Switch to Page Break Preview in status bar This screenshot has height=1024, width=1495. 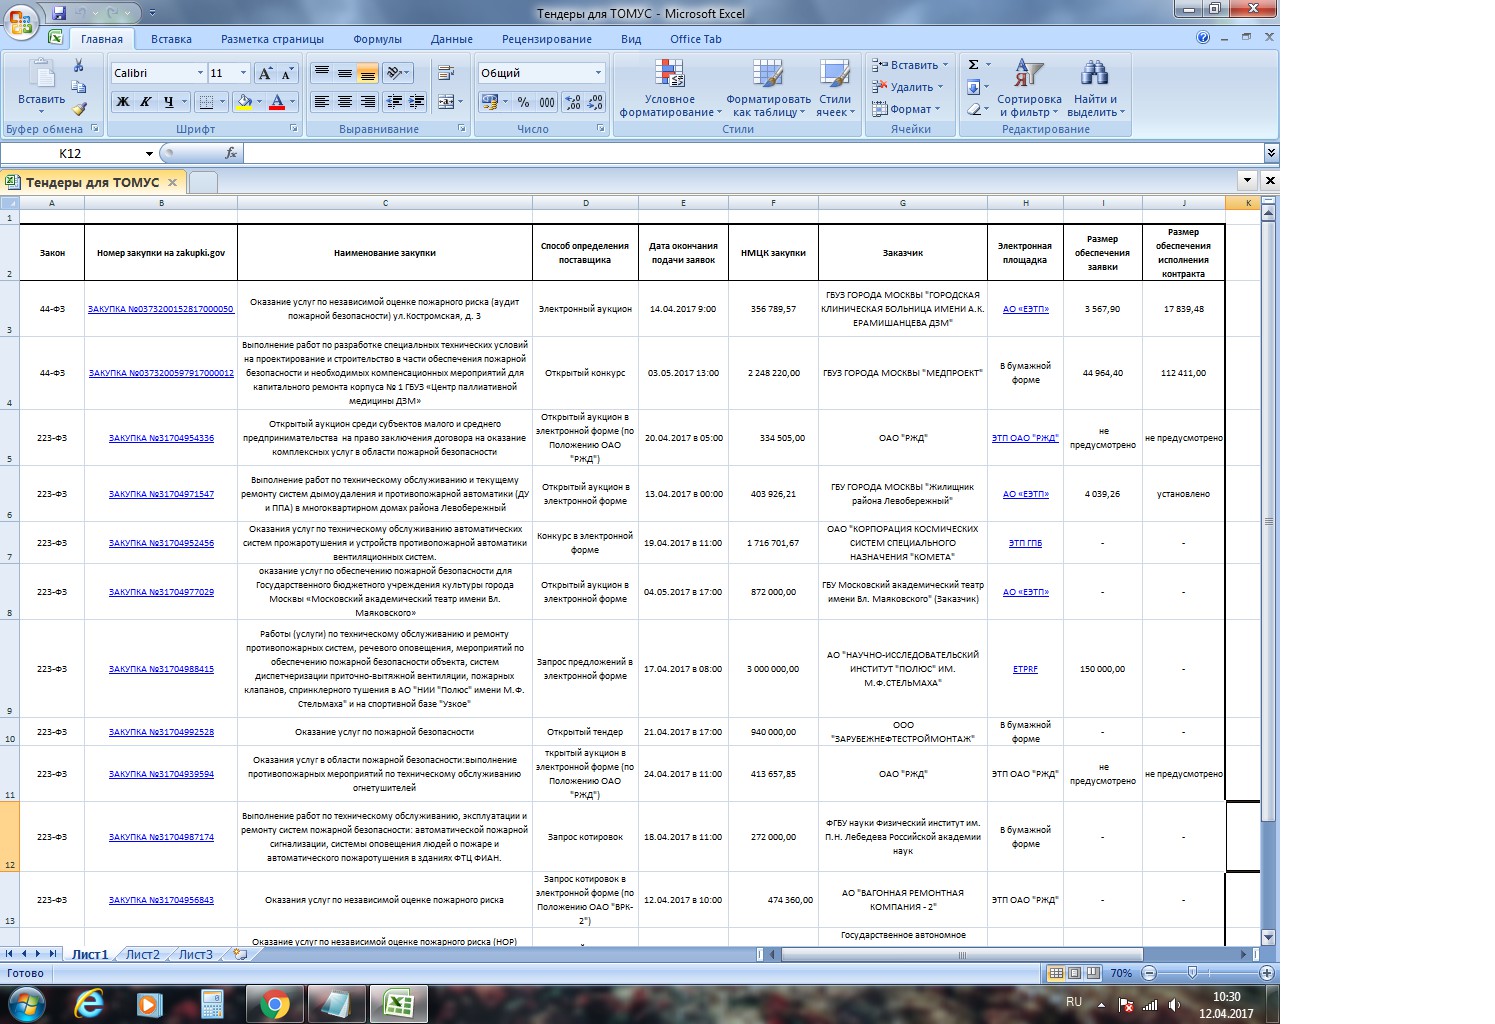[x=1093, y=973]
